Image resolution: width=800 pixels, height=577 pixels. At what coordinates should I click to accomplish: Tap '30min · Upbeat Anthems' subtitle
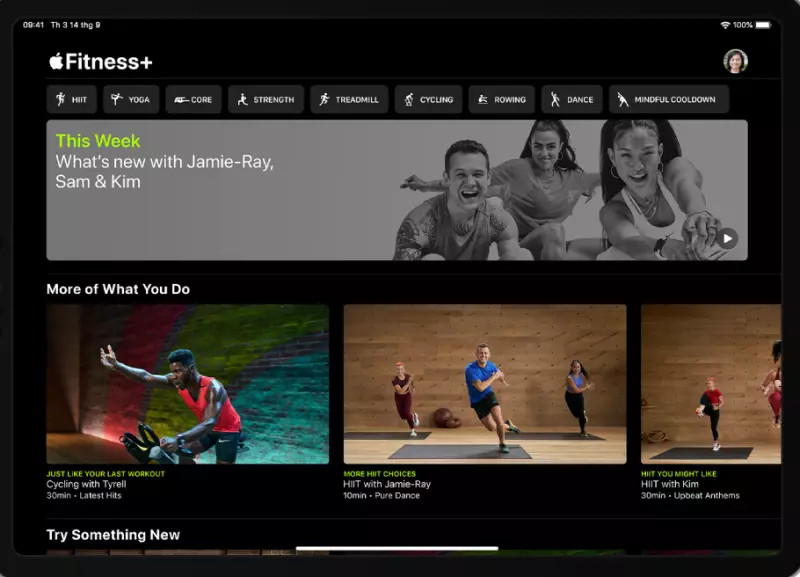[x=690, y=495]
